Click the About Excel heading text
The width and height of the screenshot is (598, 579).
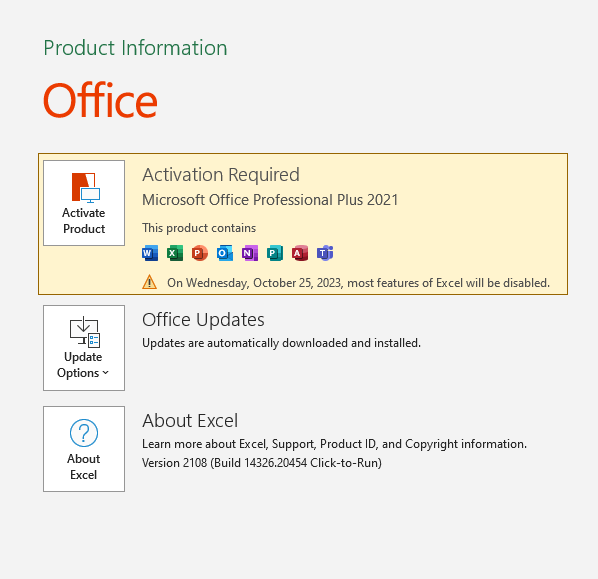pos(190,421)
